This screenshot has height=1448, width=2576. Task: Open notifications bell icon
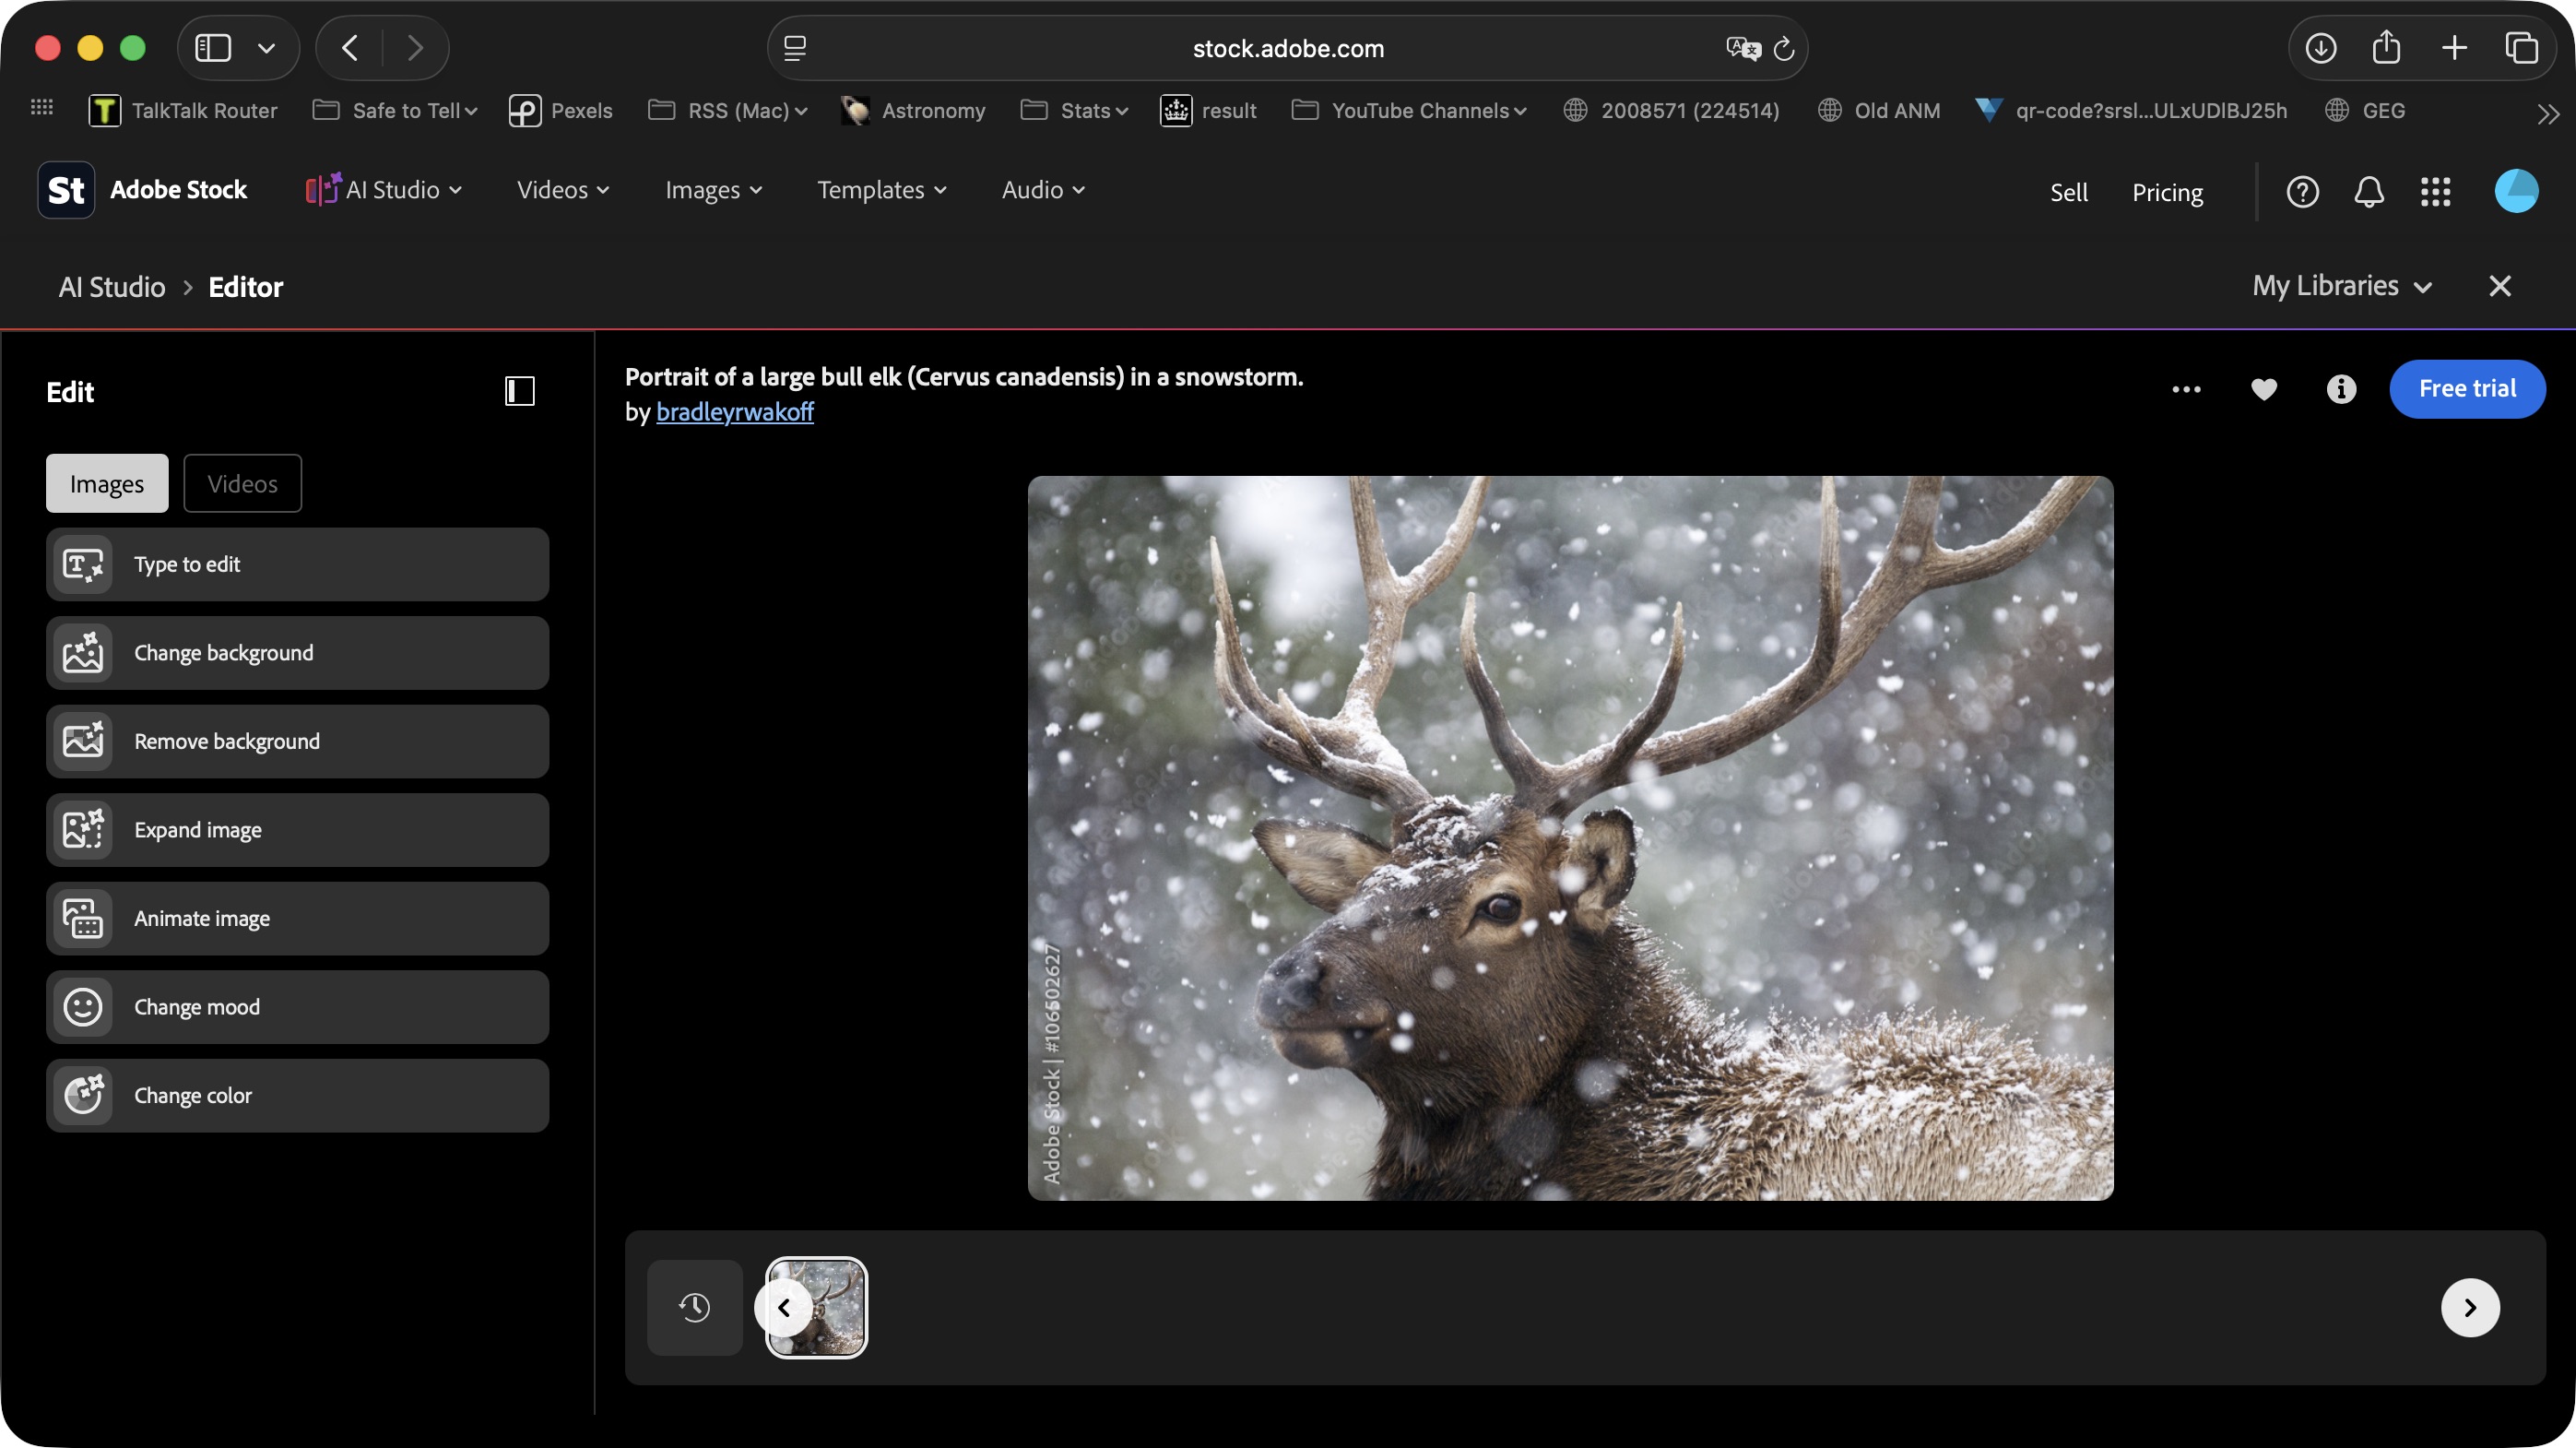pyautogui.click(x=2369, y=191)
